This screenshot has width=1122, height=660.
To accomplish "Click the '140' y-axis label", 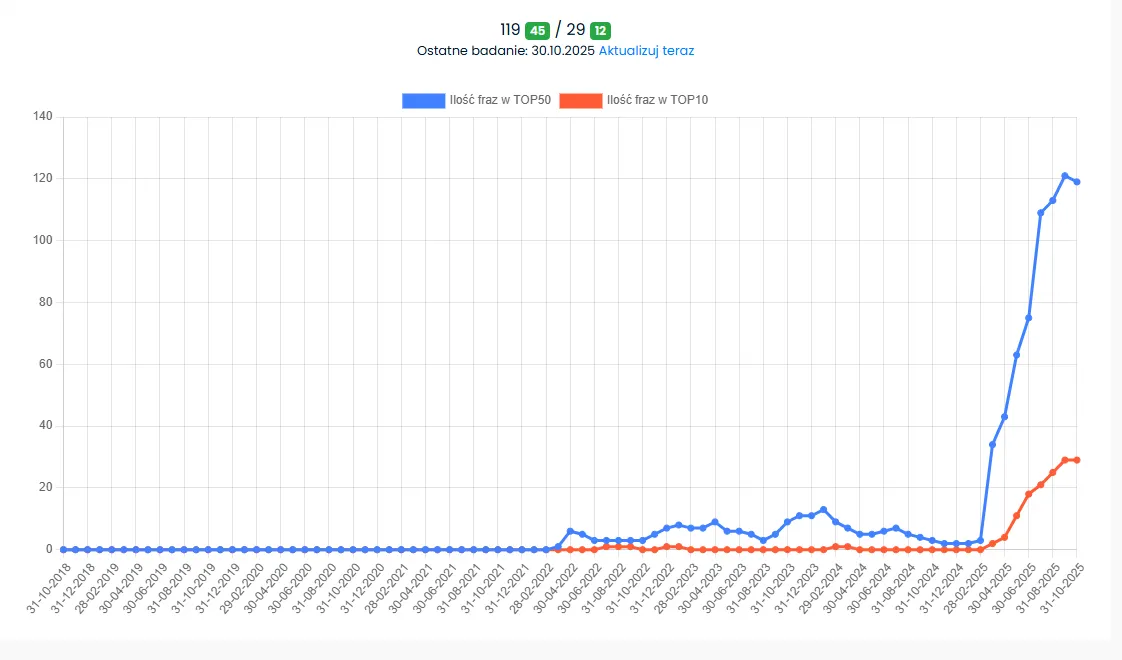I will pos(42,117).
